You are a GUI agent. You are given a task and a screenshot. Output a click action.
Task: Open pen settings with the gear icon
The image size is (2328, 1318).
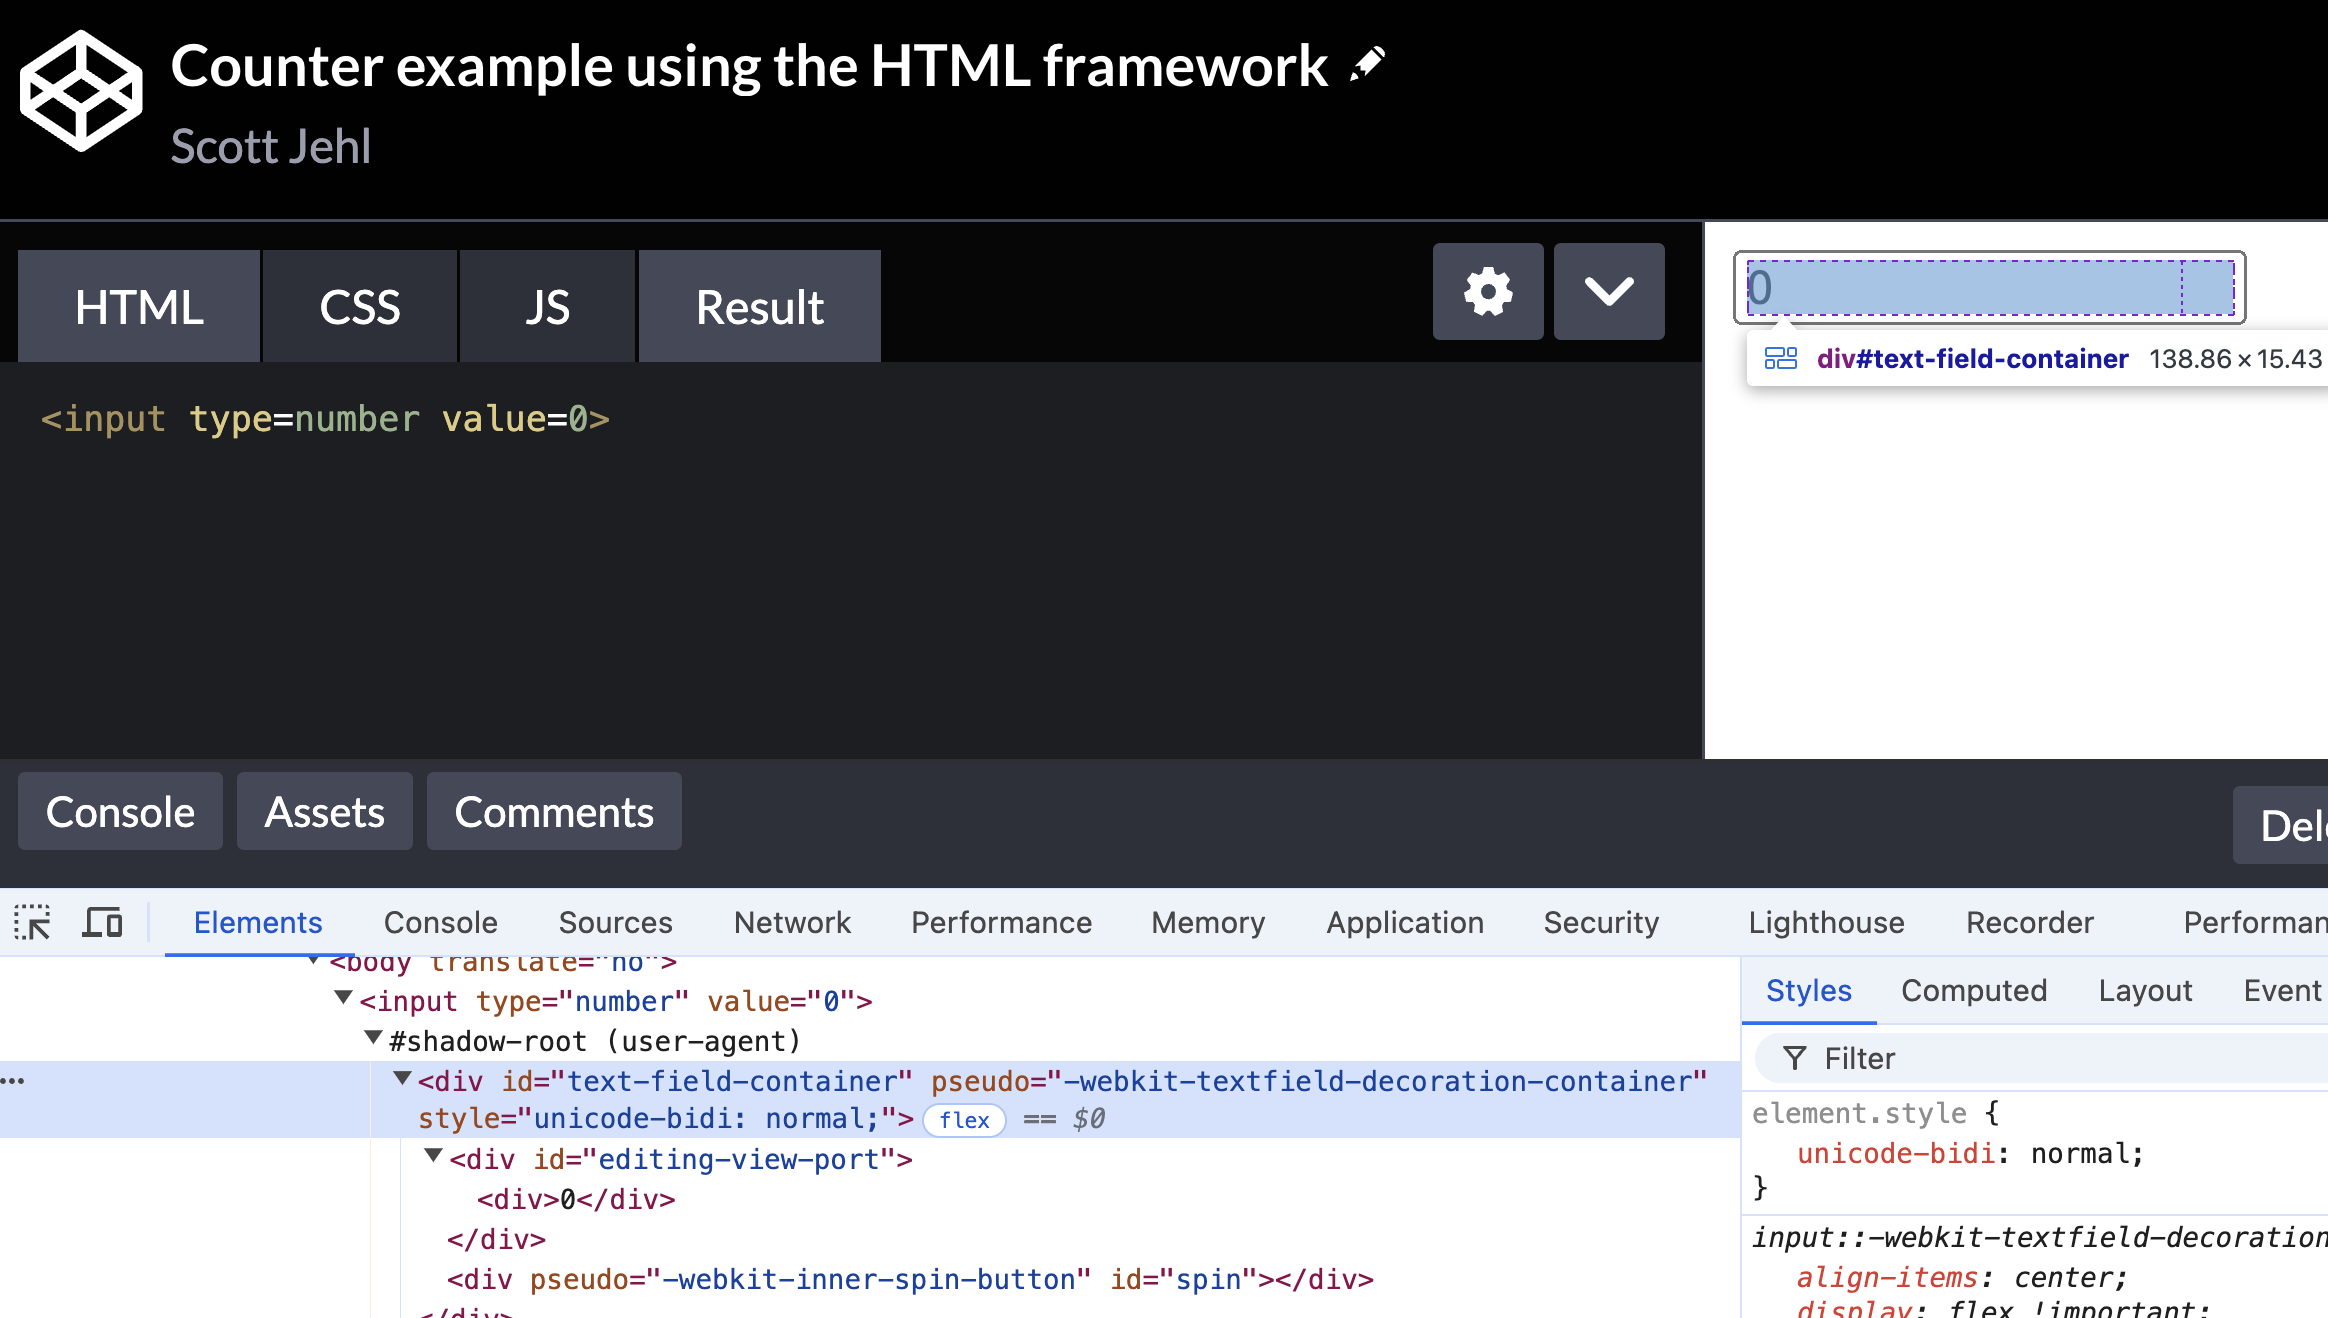pos(1488,291)
